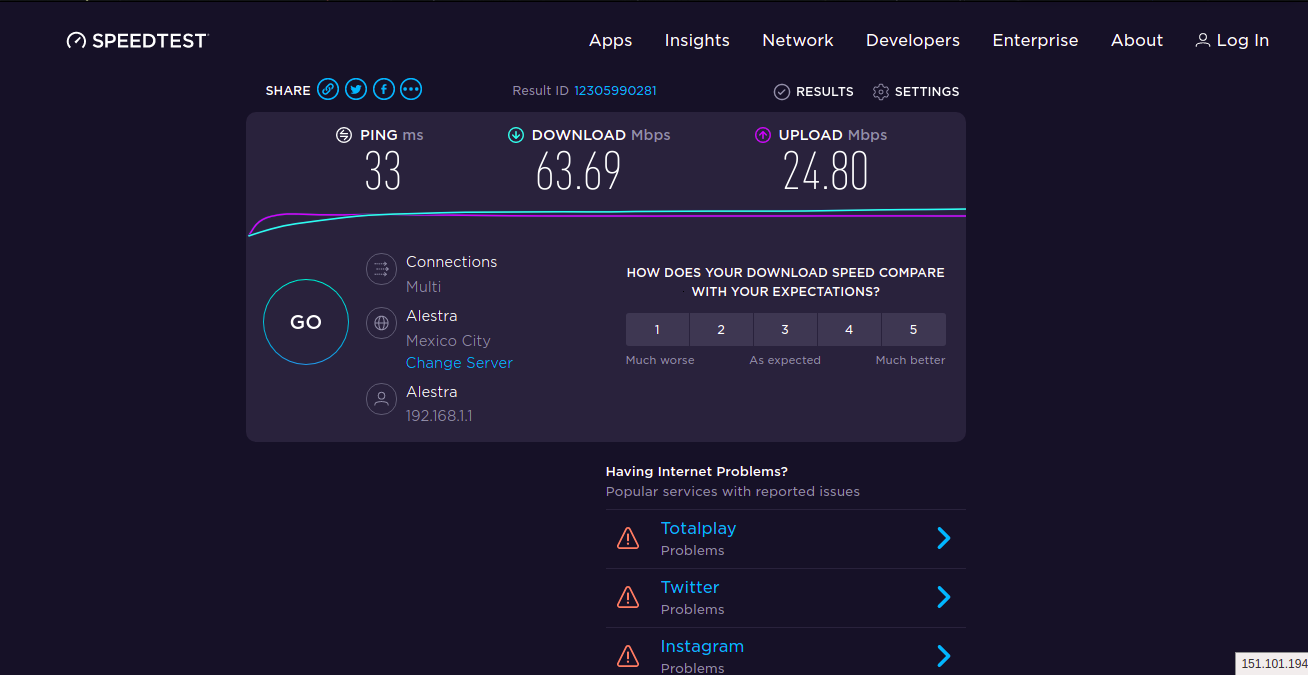
Task: Rate download speed as 5
Action: point(913,329)
